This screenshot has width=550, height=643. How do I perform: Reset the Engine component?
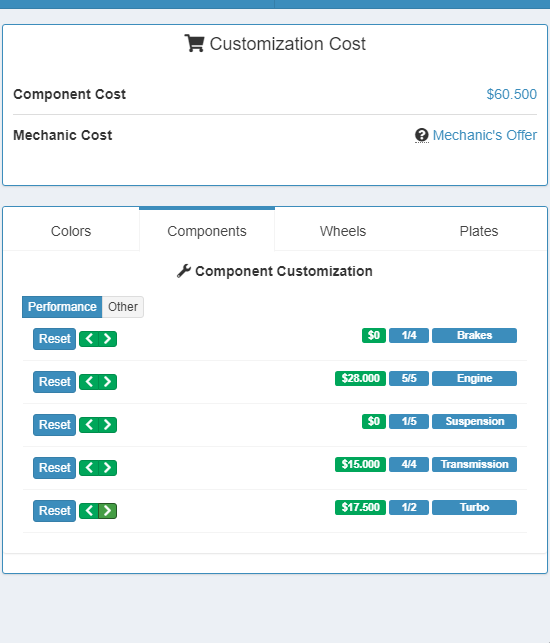tap(55, 382)
